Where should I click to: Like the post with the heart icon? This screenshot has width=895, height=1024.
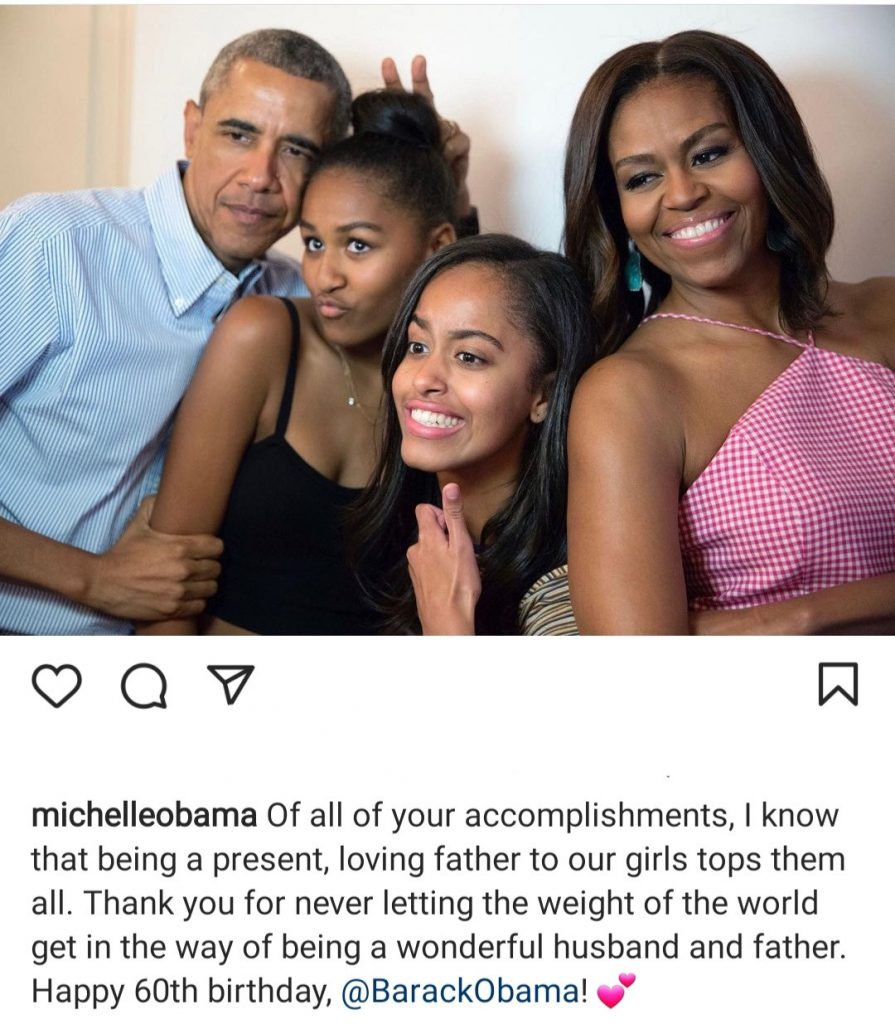tap(57, 684)
